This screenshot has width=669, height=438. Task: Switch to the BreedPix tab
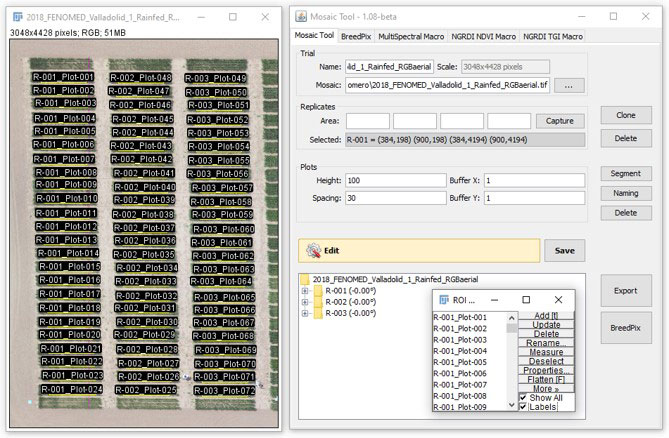tap(356, 37)
